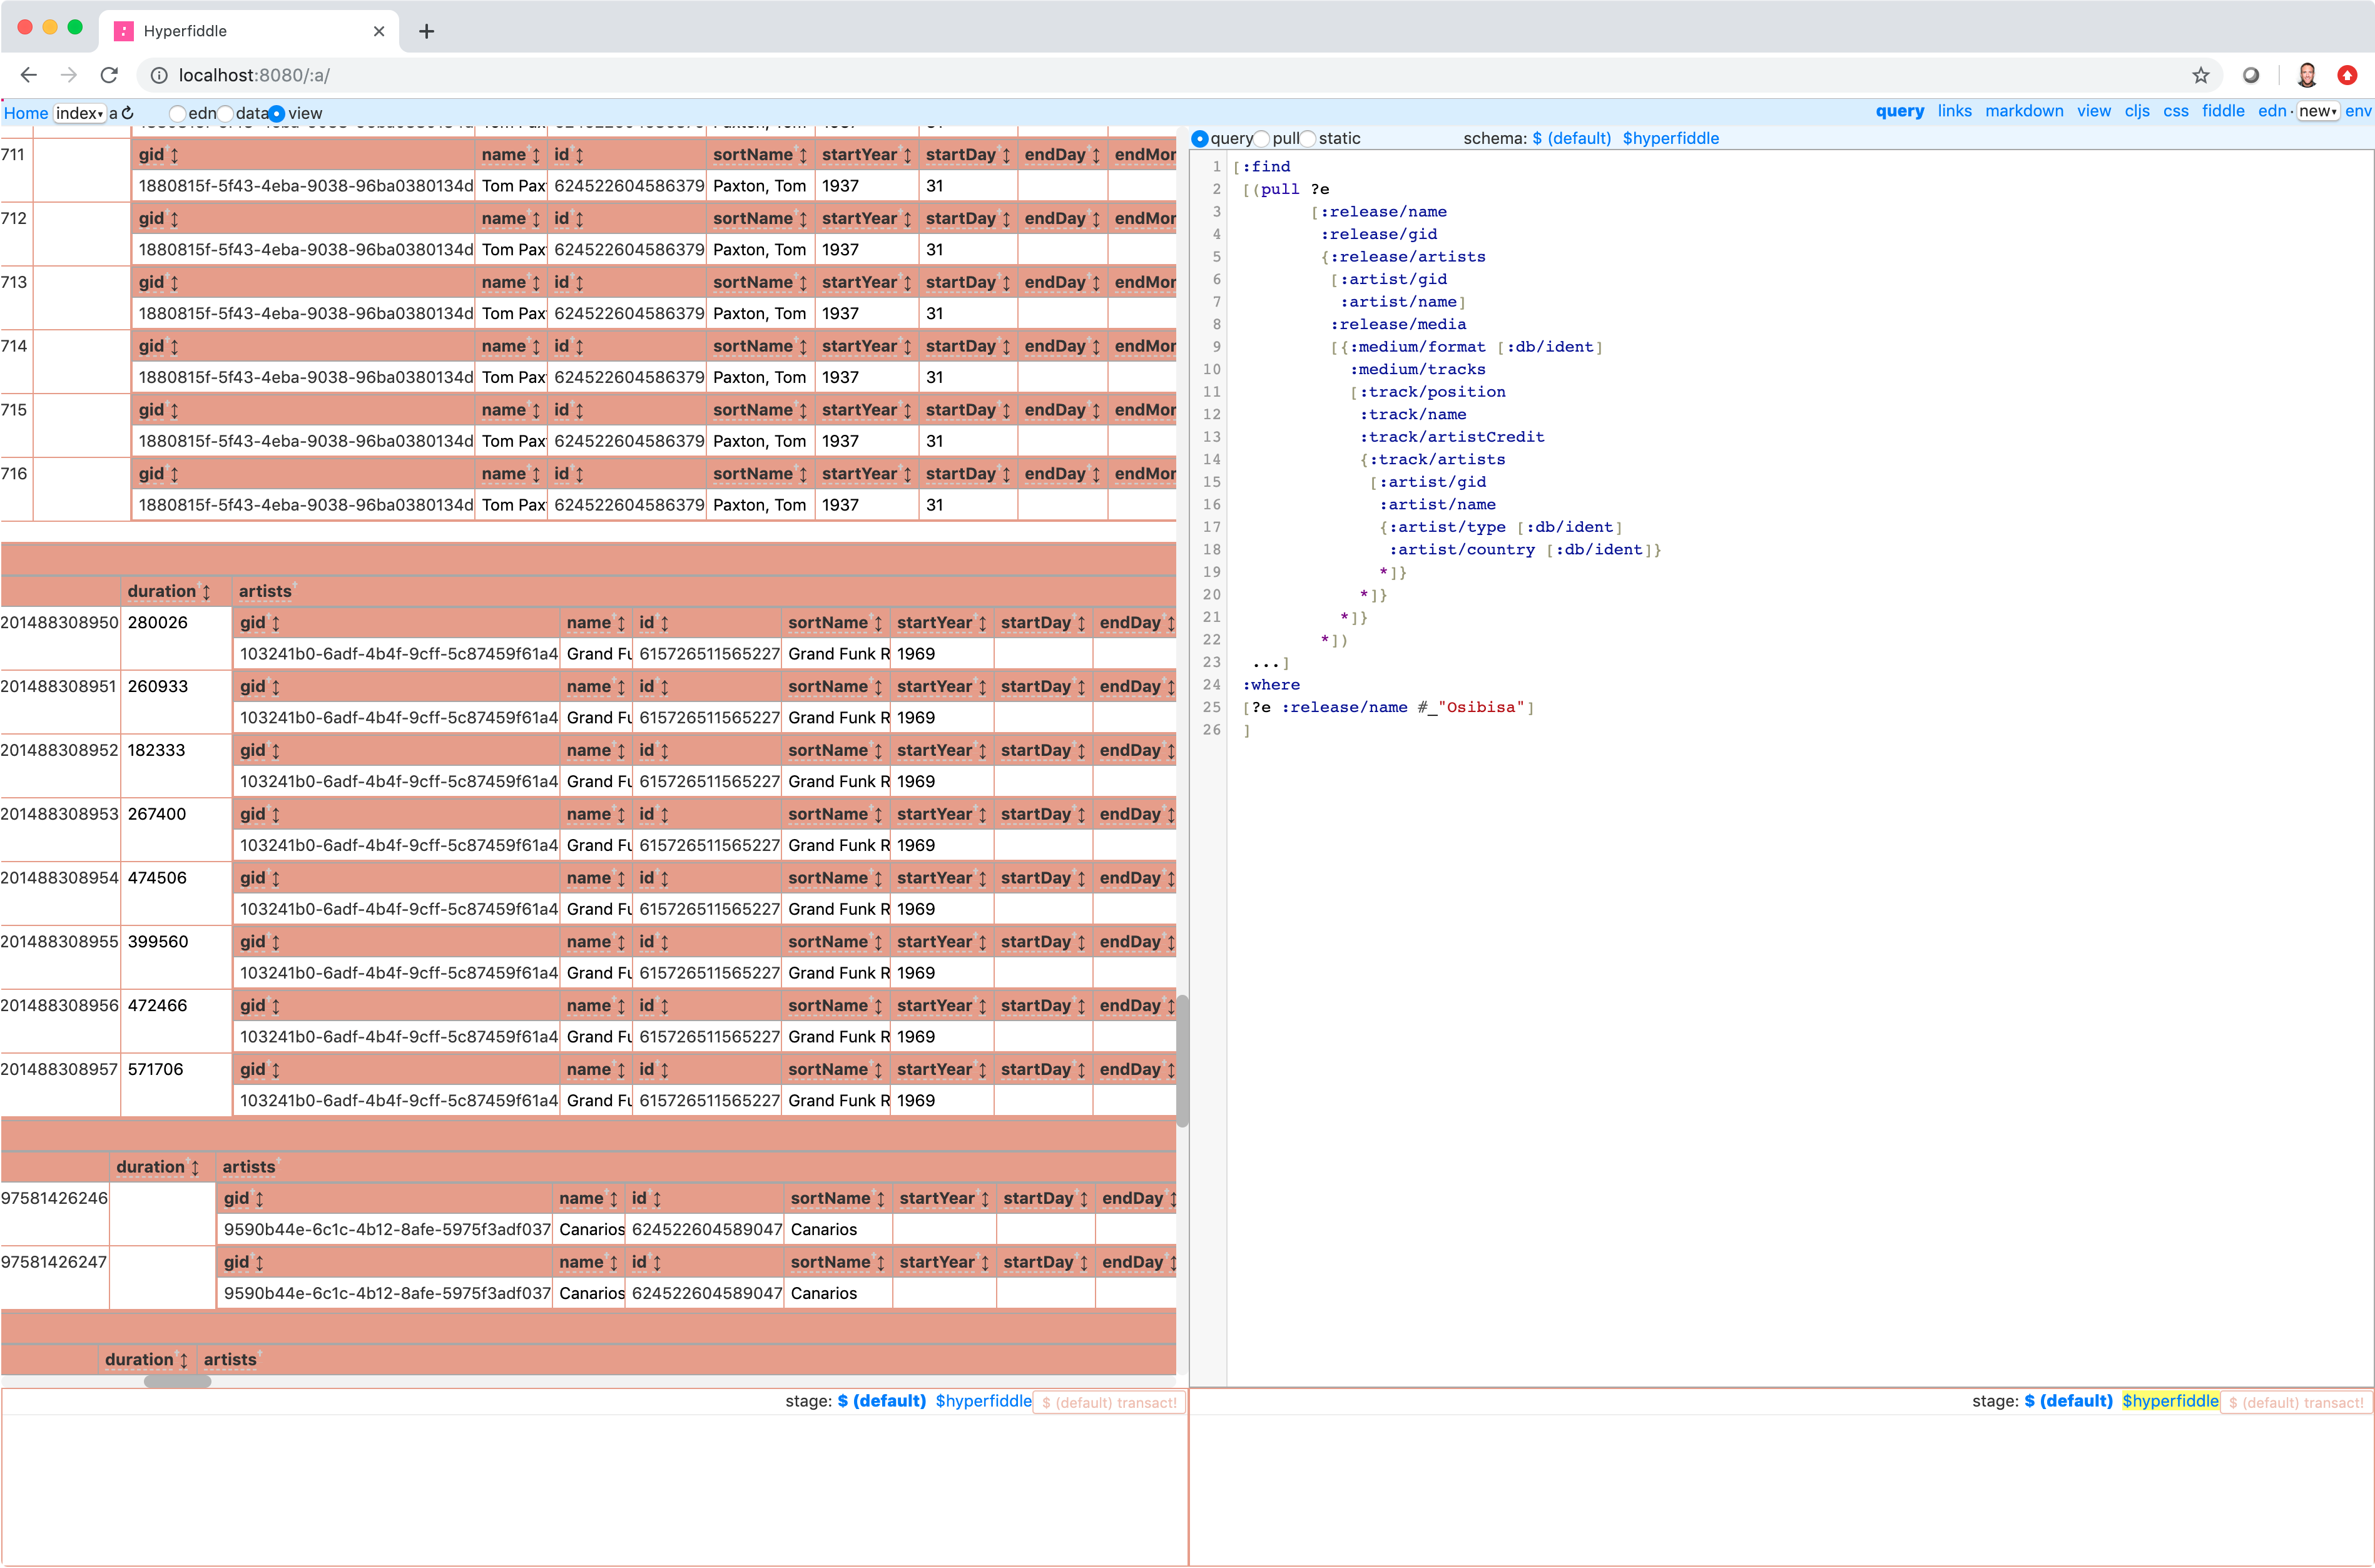This screenshot has height=1568, width=2375.
Task: Select the static radio option
Action: 1308,139
